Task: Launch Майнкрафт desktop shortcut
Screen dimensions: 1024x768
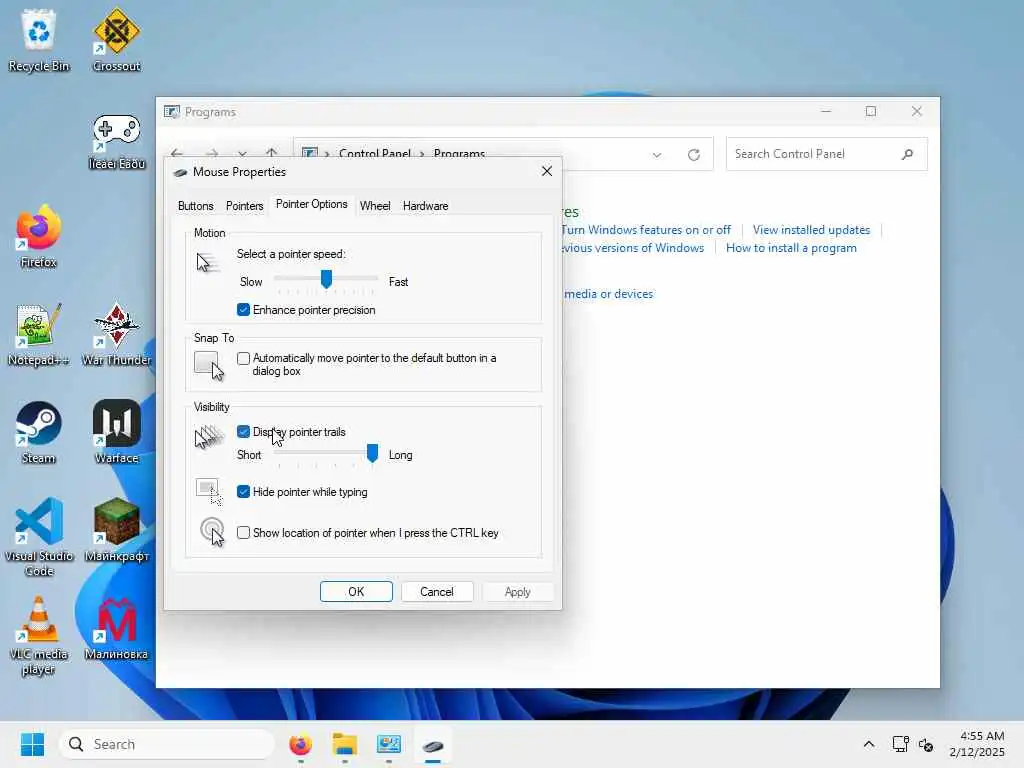Action: click(x=116, y=530)
